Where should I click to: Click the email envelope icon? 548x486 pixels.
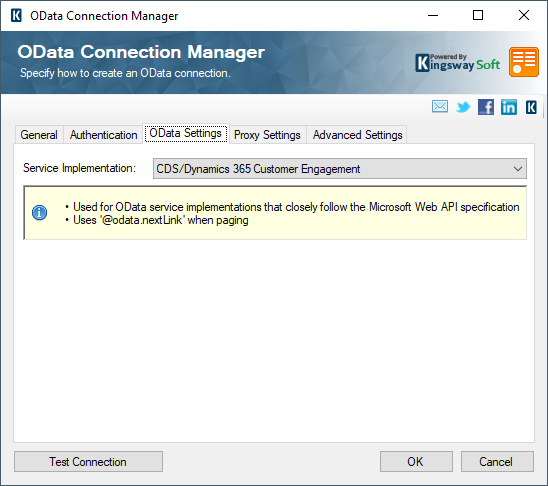pyautogui.click(x=440, y=107)
